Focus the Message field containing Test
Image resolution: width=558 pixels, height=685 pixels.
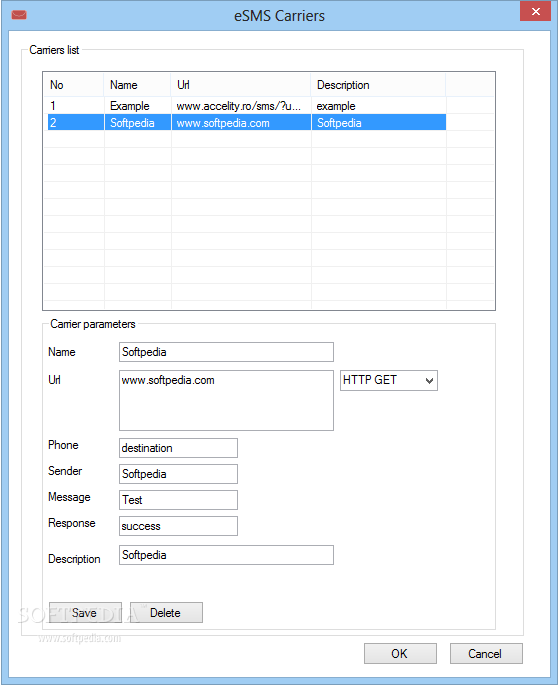point(178,500)
